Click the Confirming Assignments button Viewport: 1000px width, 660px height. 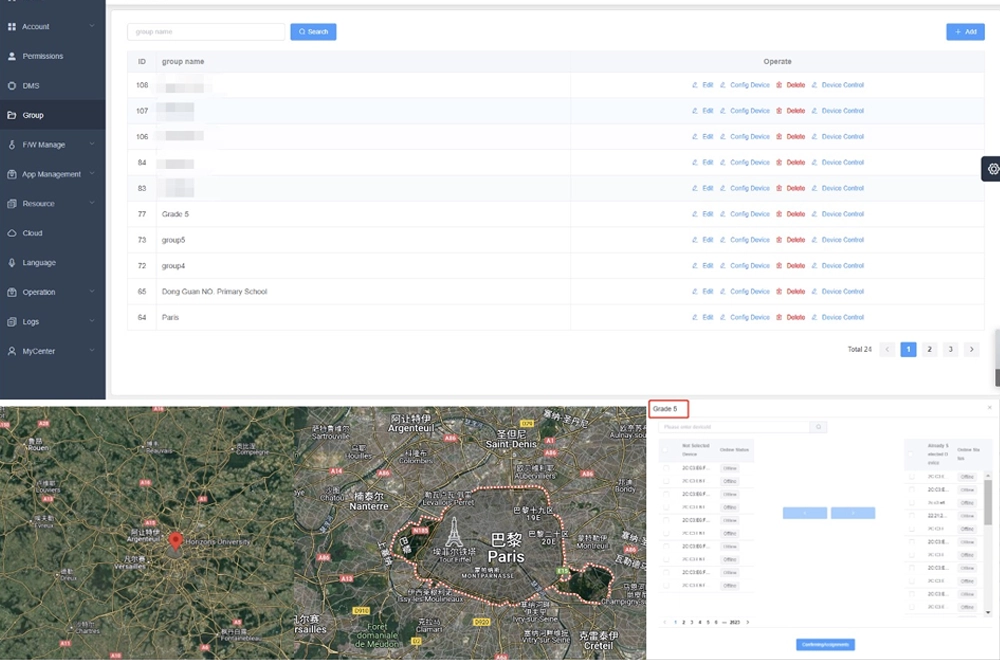tap(825, 645)
